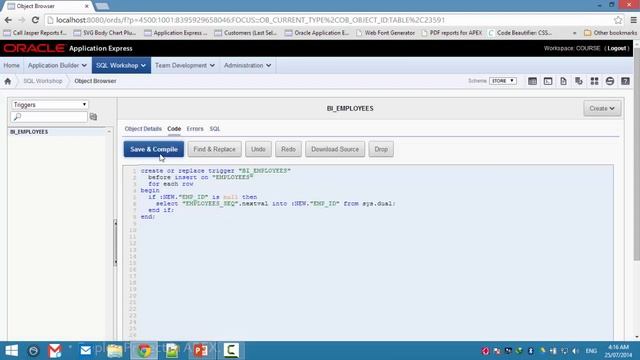Expand the bookmarks bar overflow arrow
The height and width of the screenshot is (360, 640).
pyautogui.click(x=574, y=33)
